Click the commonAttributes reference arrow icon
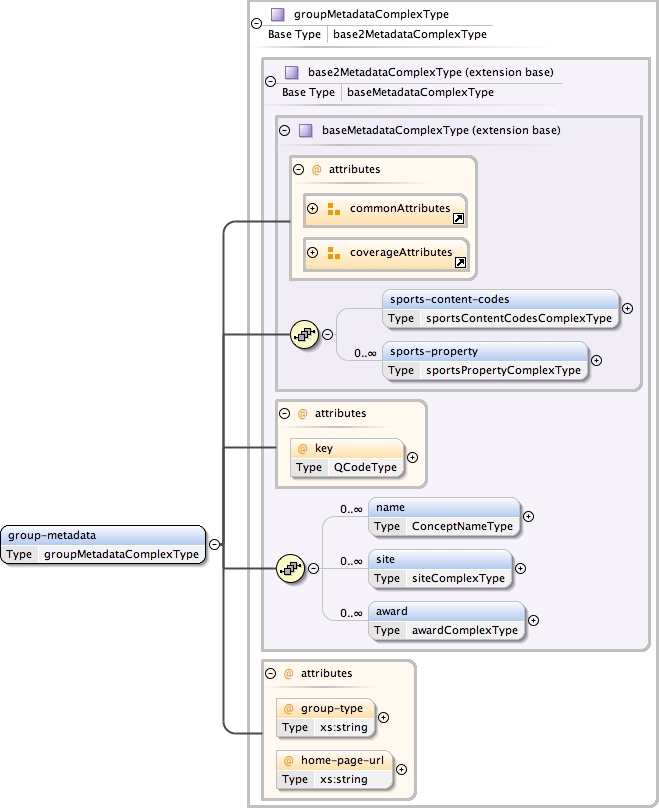This screenshot has width=659, height=808. (x=459, y=217)
